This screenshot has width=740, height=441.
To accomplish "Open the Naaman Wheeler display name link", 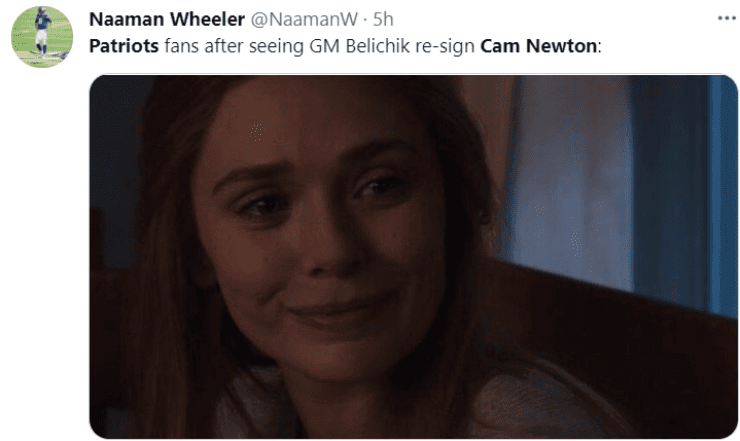I will 167,19.
